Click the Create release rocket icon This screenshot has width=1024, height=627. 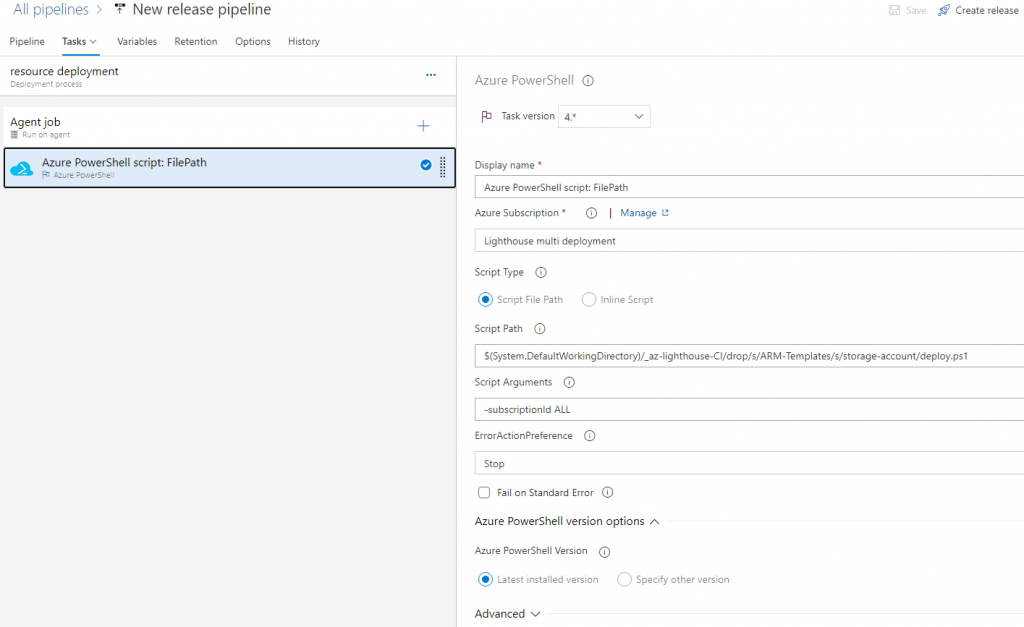coord(944,10)
